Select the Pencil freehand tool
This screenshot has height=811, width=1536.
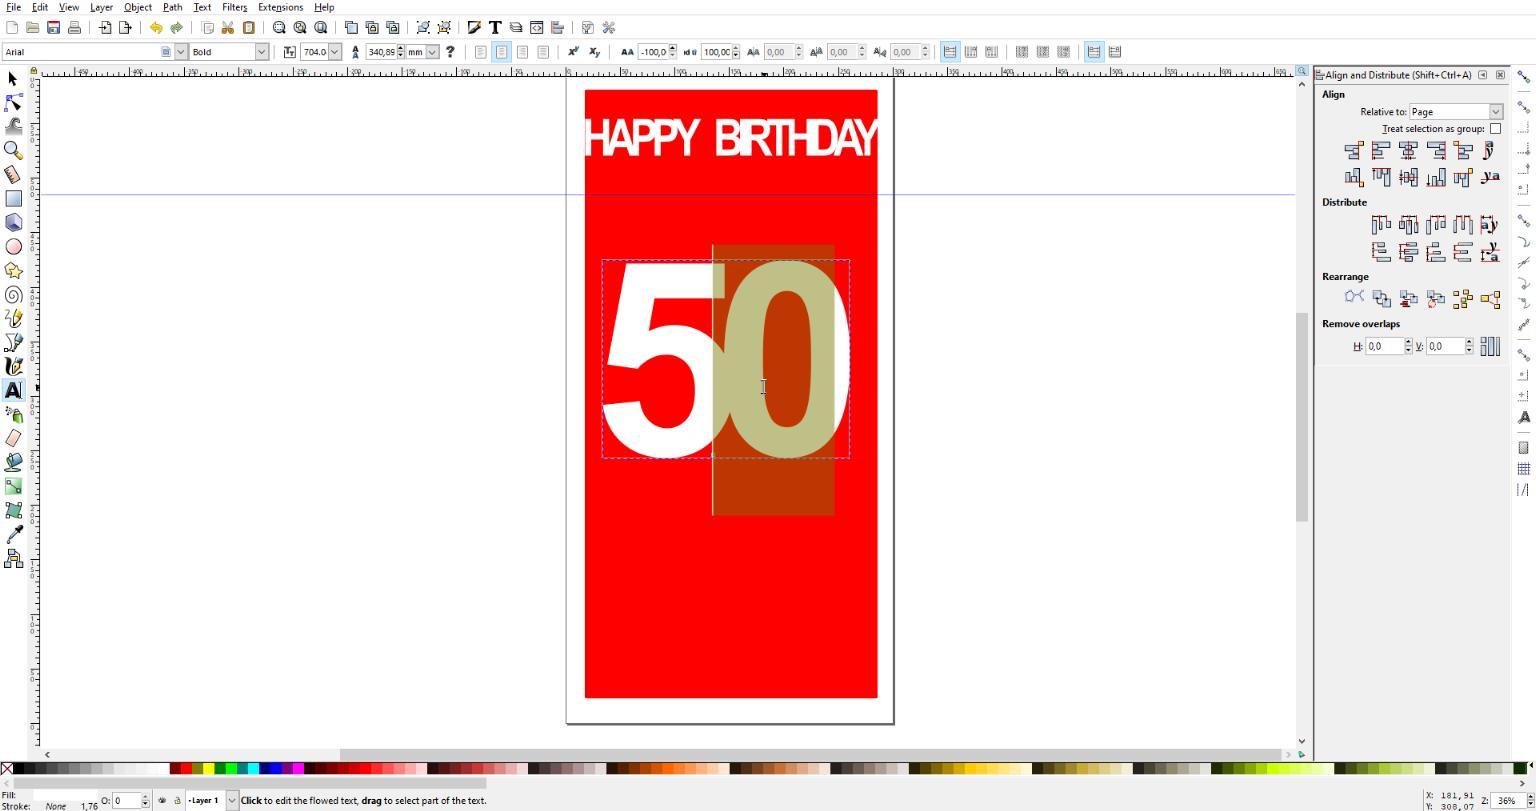13,319
